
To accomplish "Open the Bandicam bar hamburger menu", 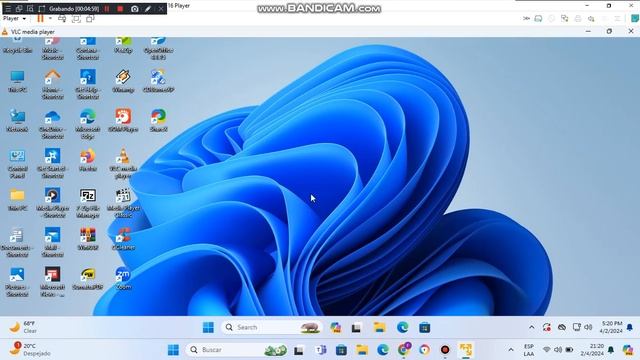I will point(8,9).
